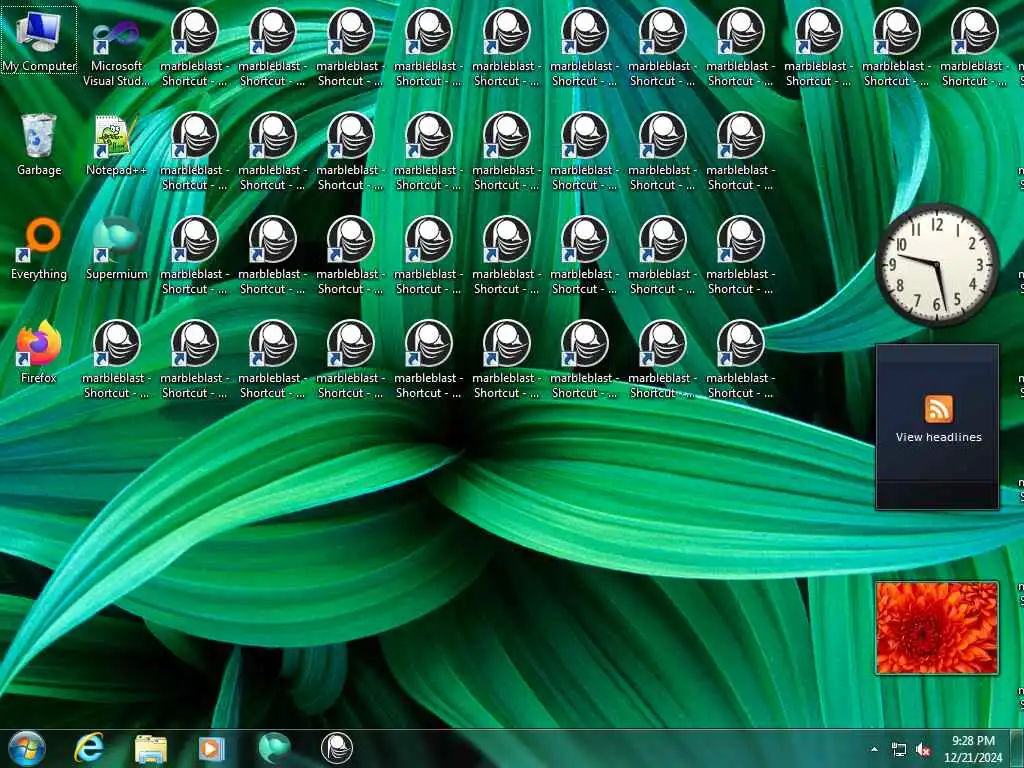Select marbleblast shortcut next to Supermium desktop icon
The image size is (1024, 768).
[x=194, y=255]
